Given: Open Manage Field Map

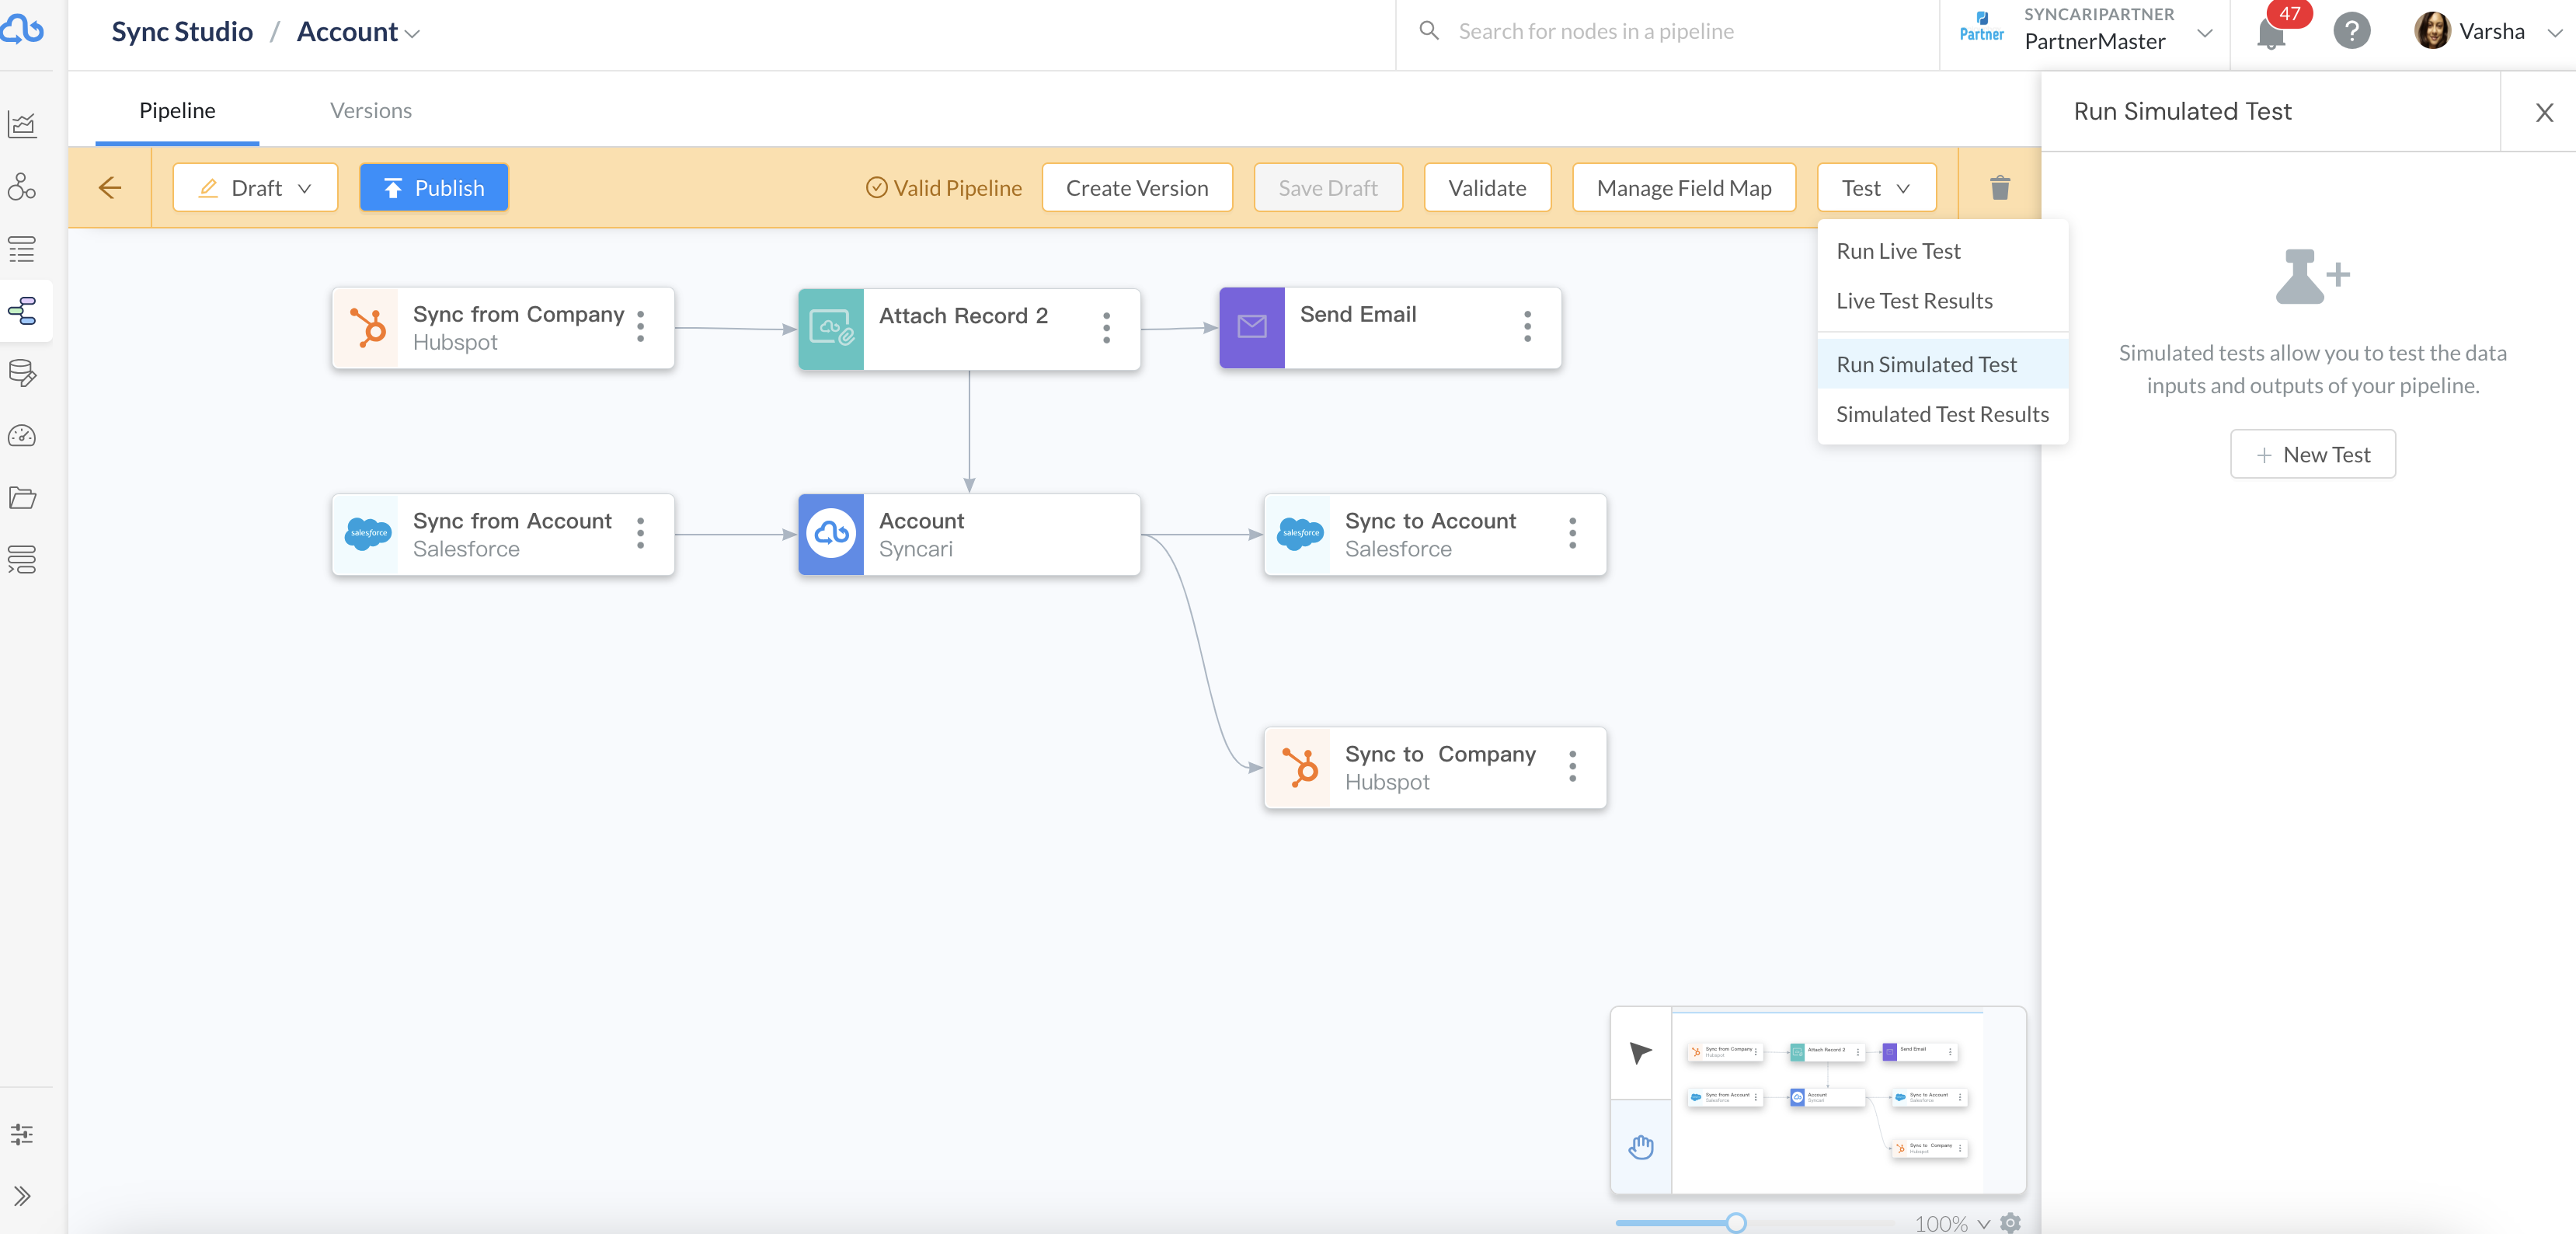Looking at the screenshot, I should [x=1684, y=187].
